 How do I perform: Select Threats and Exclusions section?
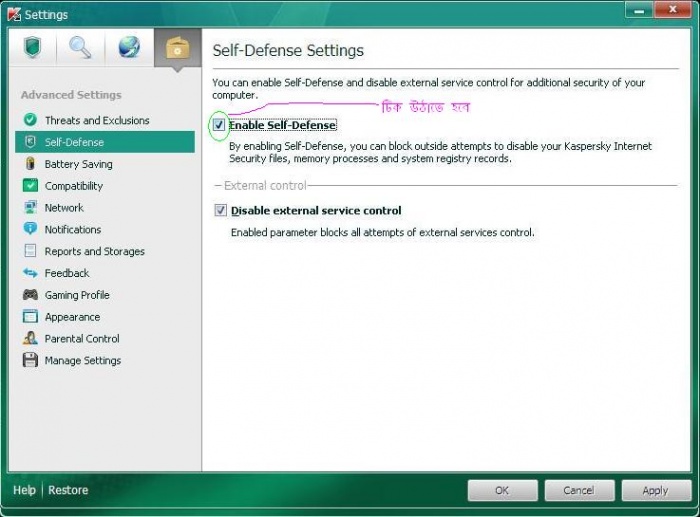105,120
